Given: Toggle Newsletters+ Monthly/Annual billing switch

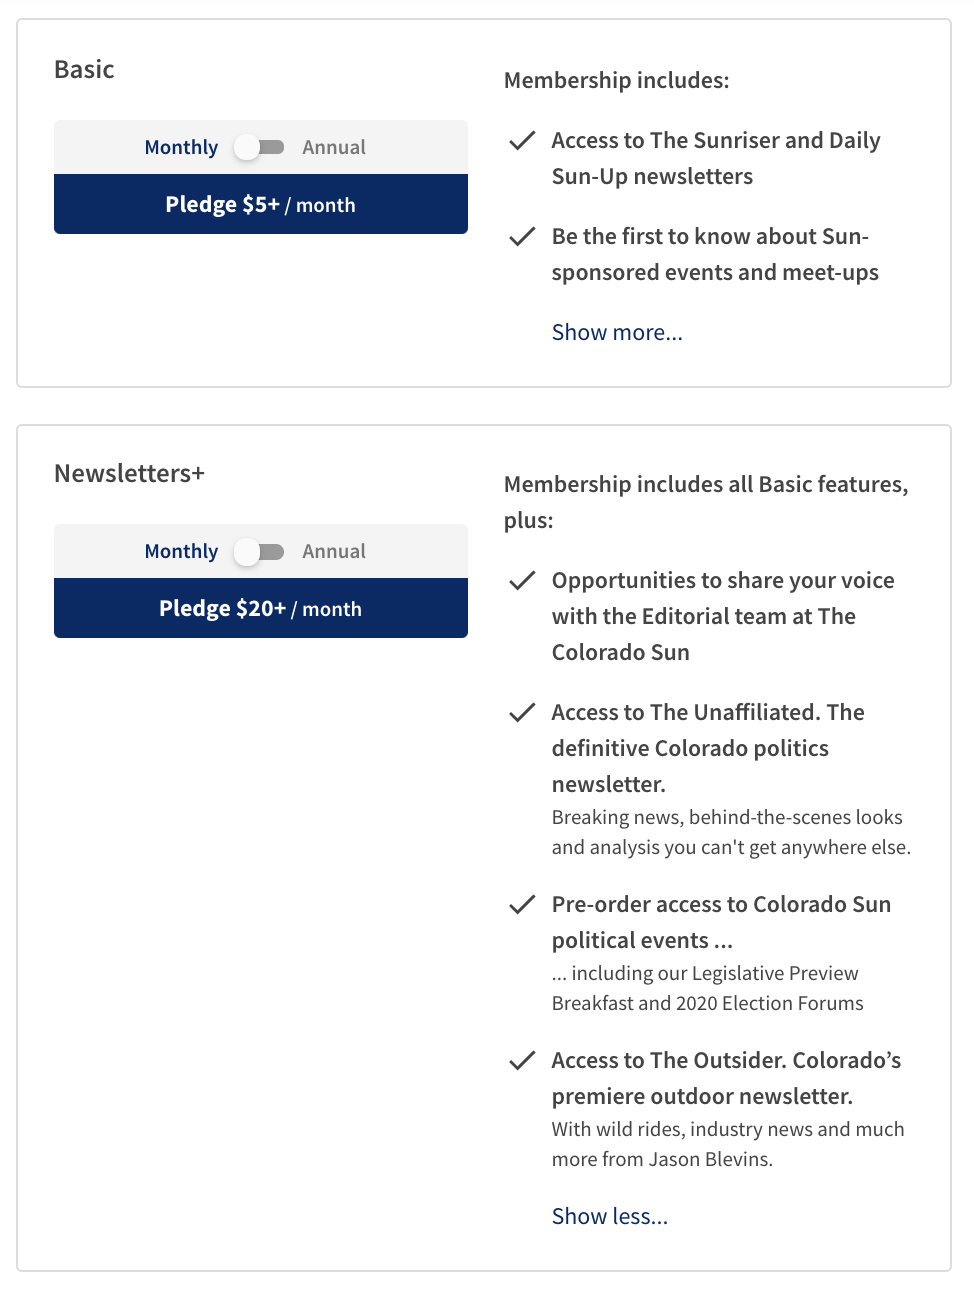Looking at the screenshot, I should [260, 551].
